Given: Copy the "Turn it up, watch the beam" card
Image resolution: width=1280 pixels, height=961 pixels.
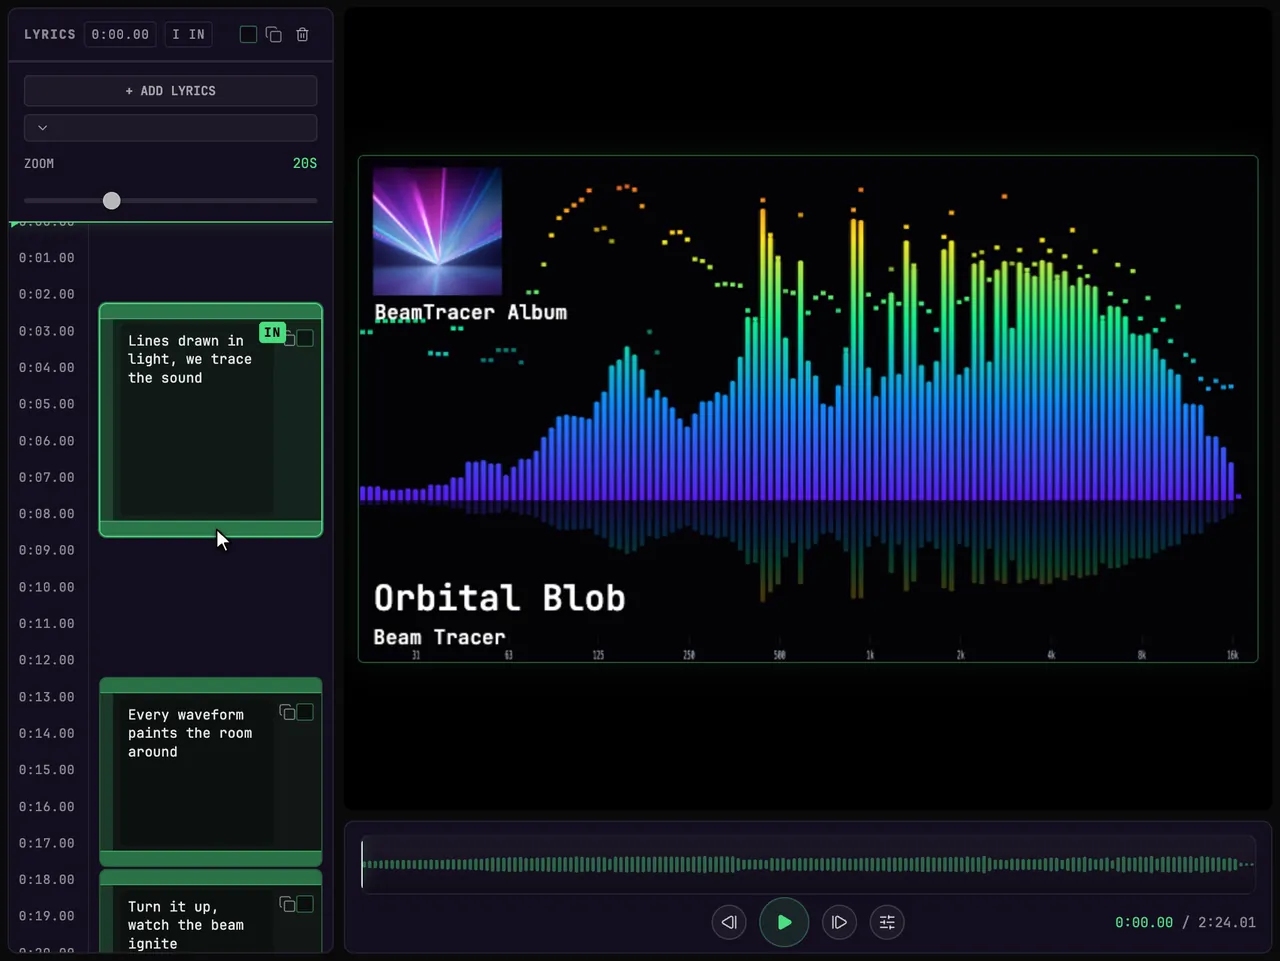Looking at the screenshot, I should coord(287,904).
